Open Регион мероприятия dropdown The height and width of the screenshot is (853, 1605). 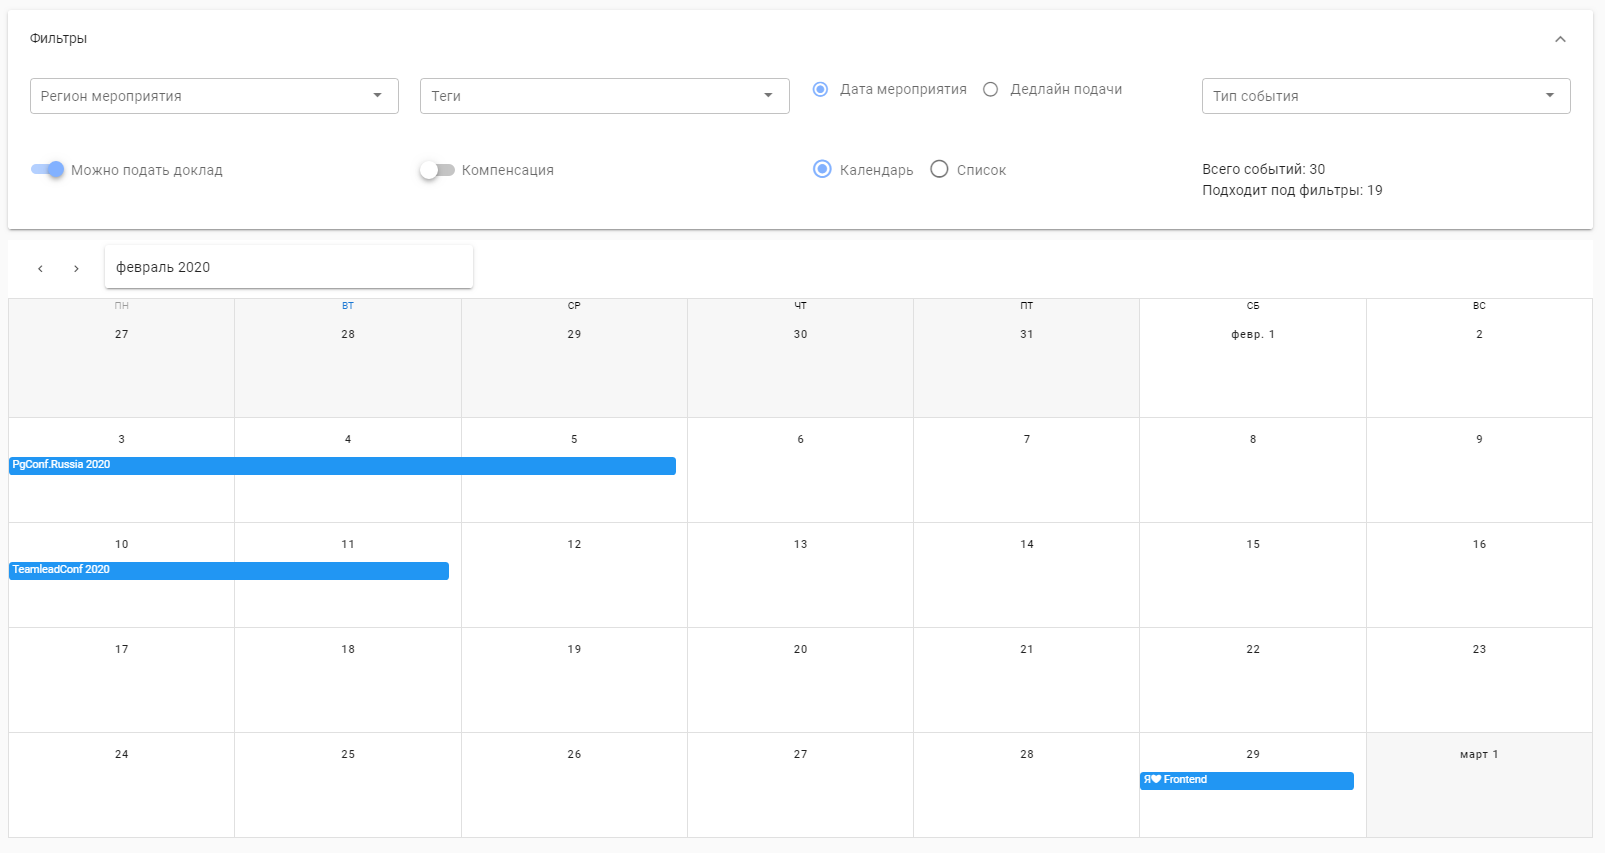pos(214,96)
